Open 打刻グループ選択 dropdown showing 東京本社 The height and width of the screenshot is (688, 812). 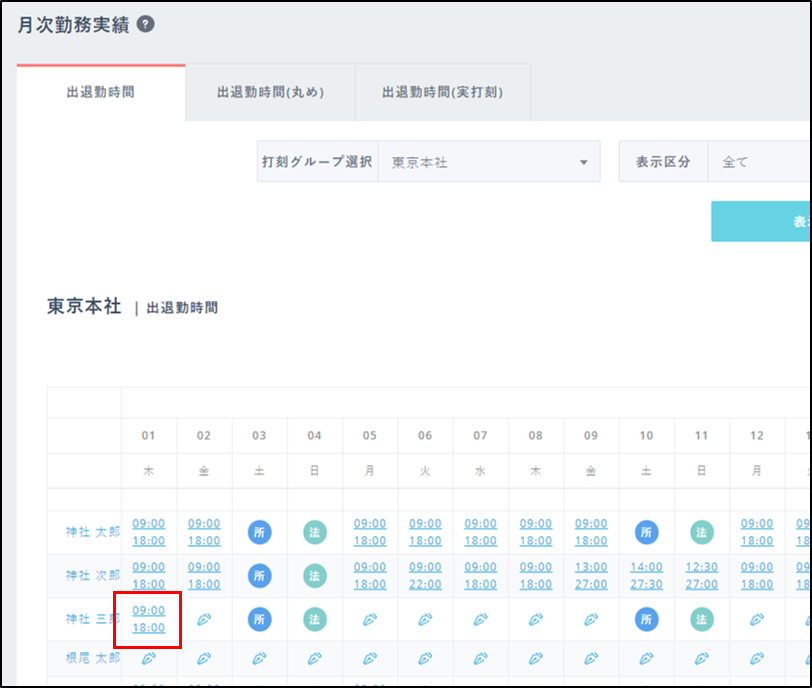pos(488,162)
